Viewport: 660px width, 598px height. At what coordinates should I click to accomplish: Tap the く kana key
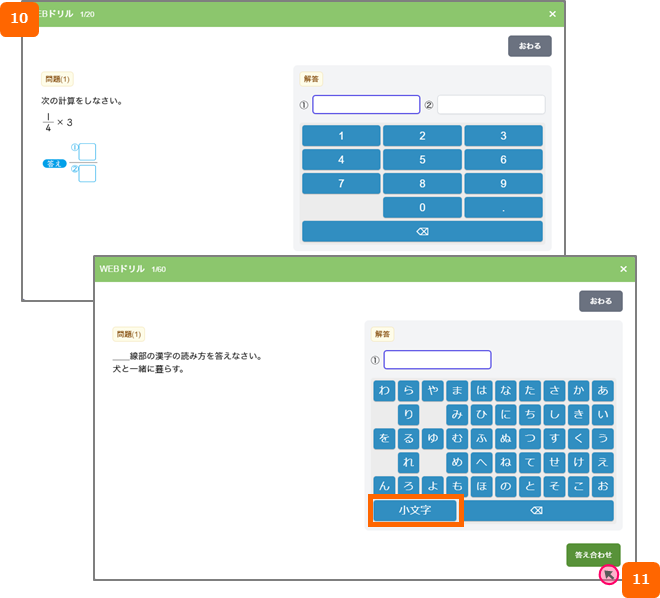coord(579,438)
